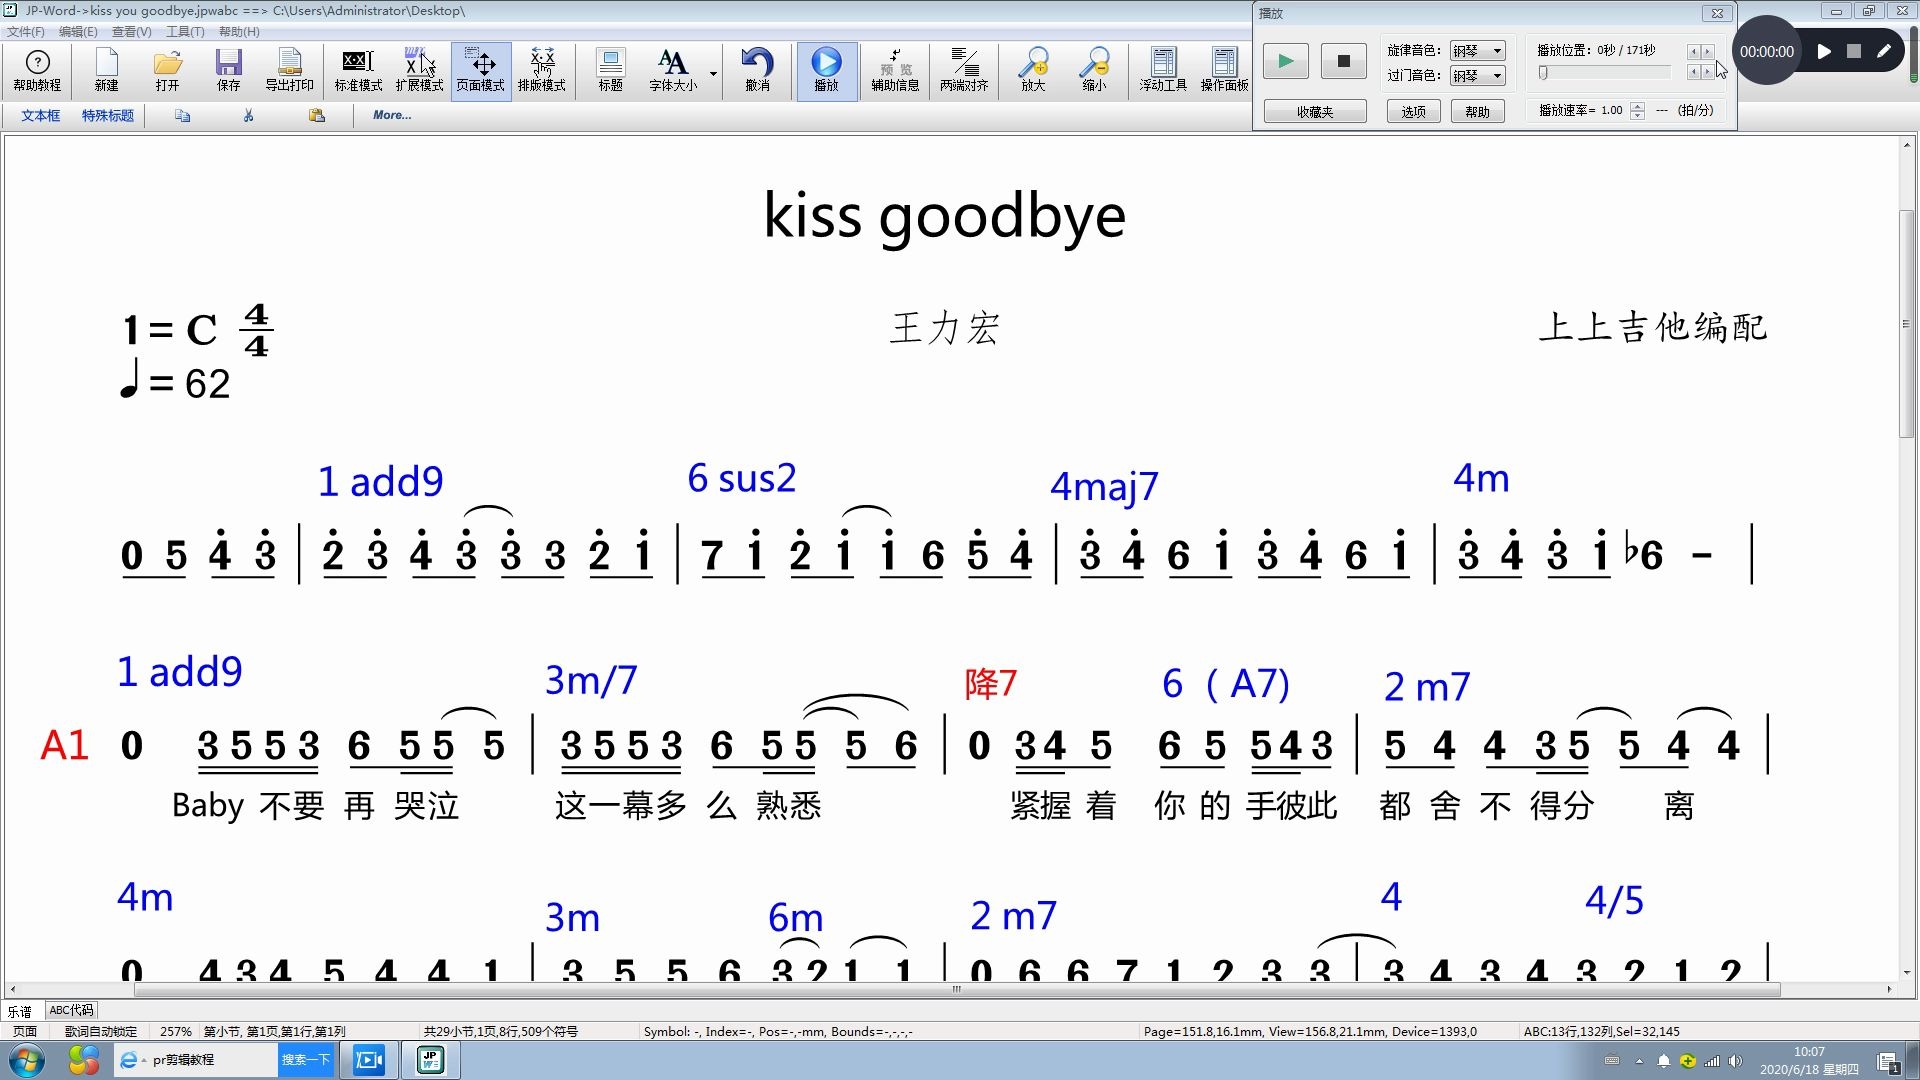Click 歌词自动锁定 in status bar
1920x1080 pixels.
[x=101, y=1031]
